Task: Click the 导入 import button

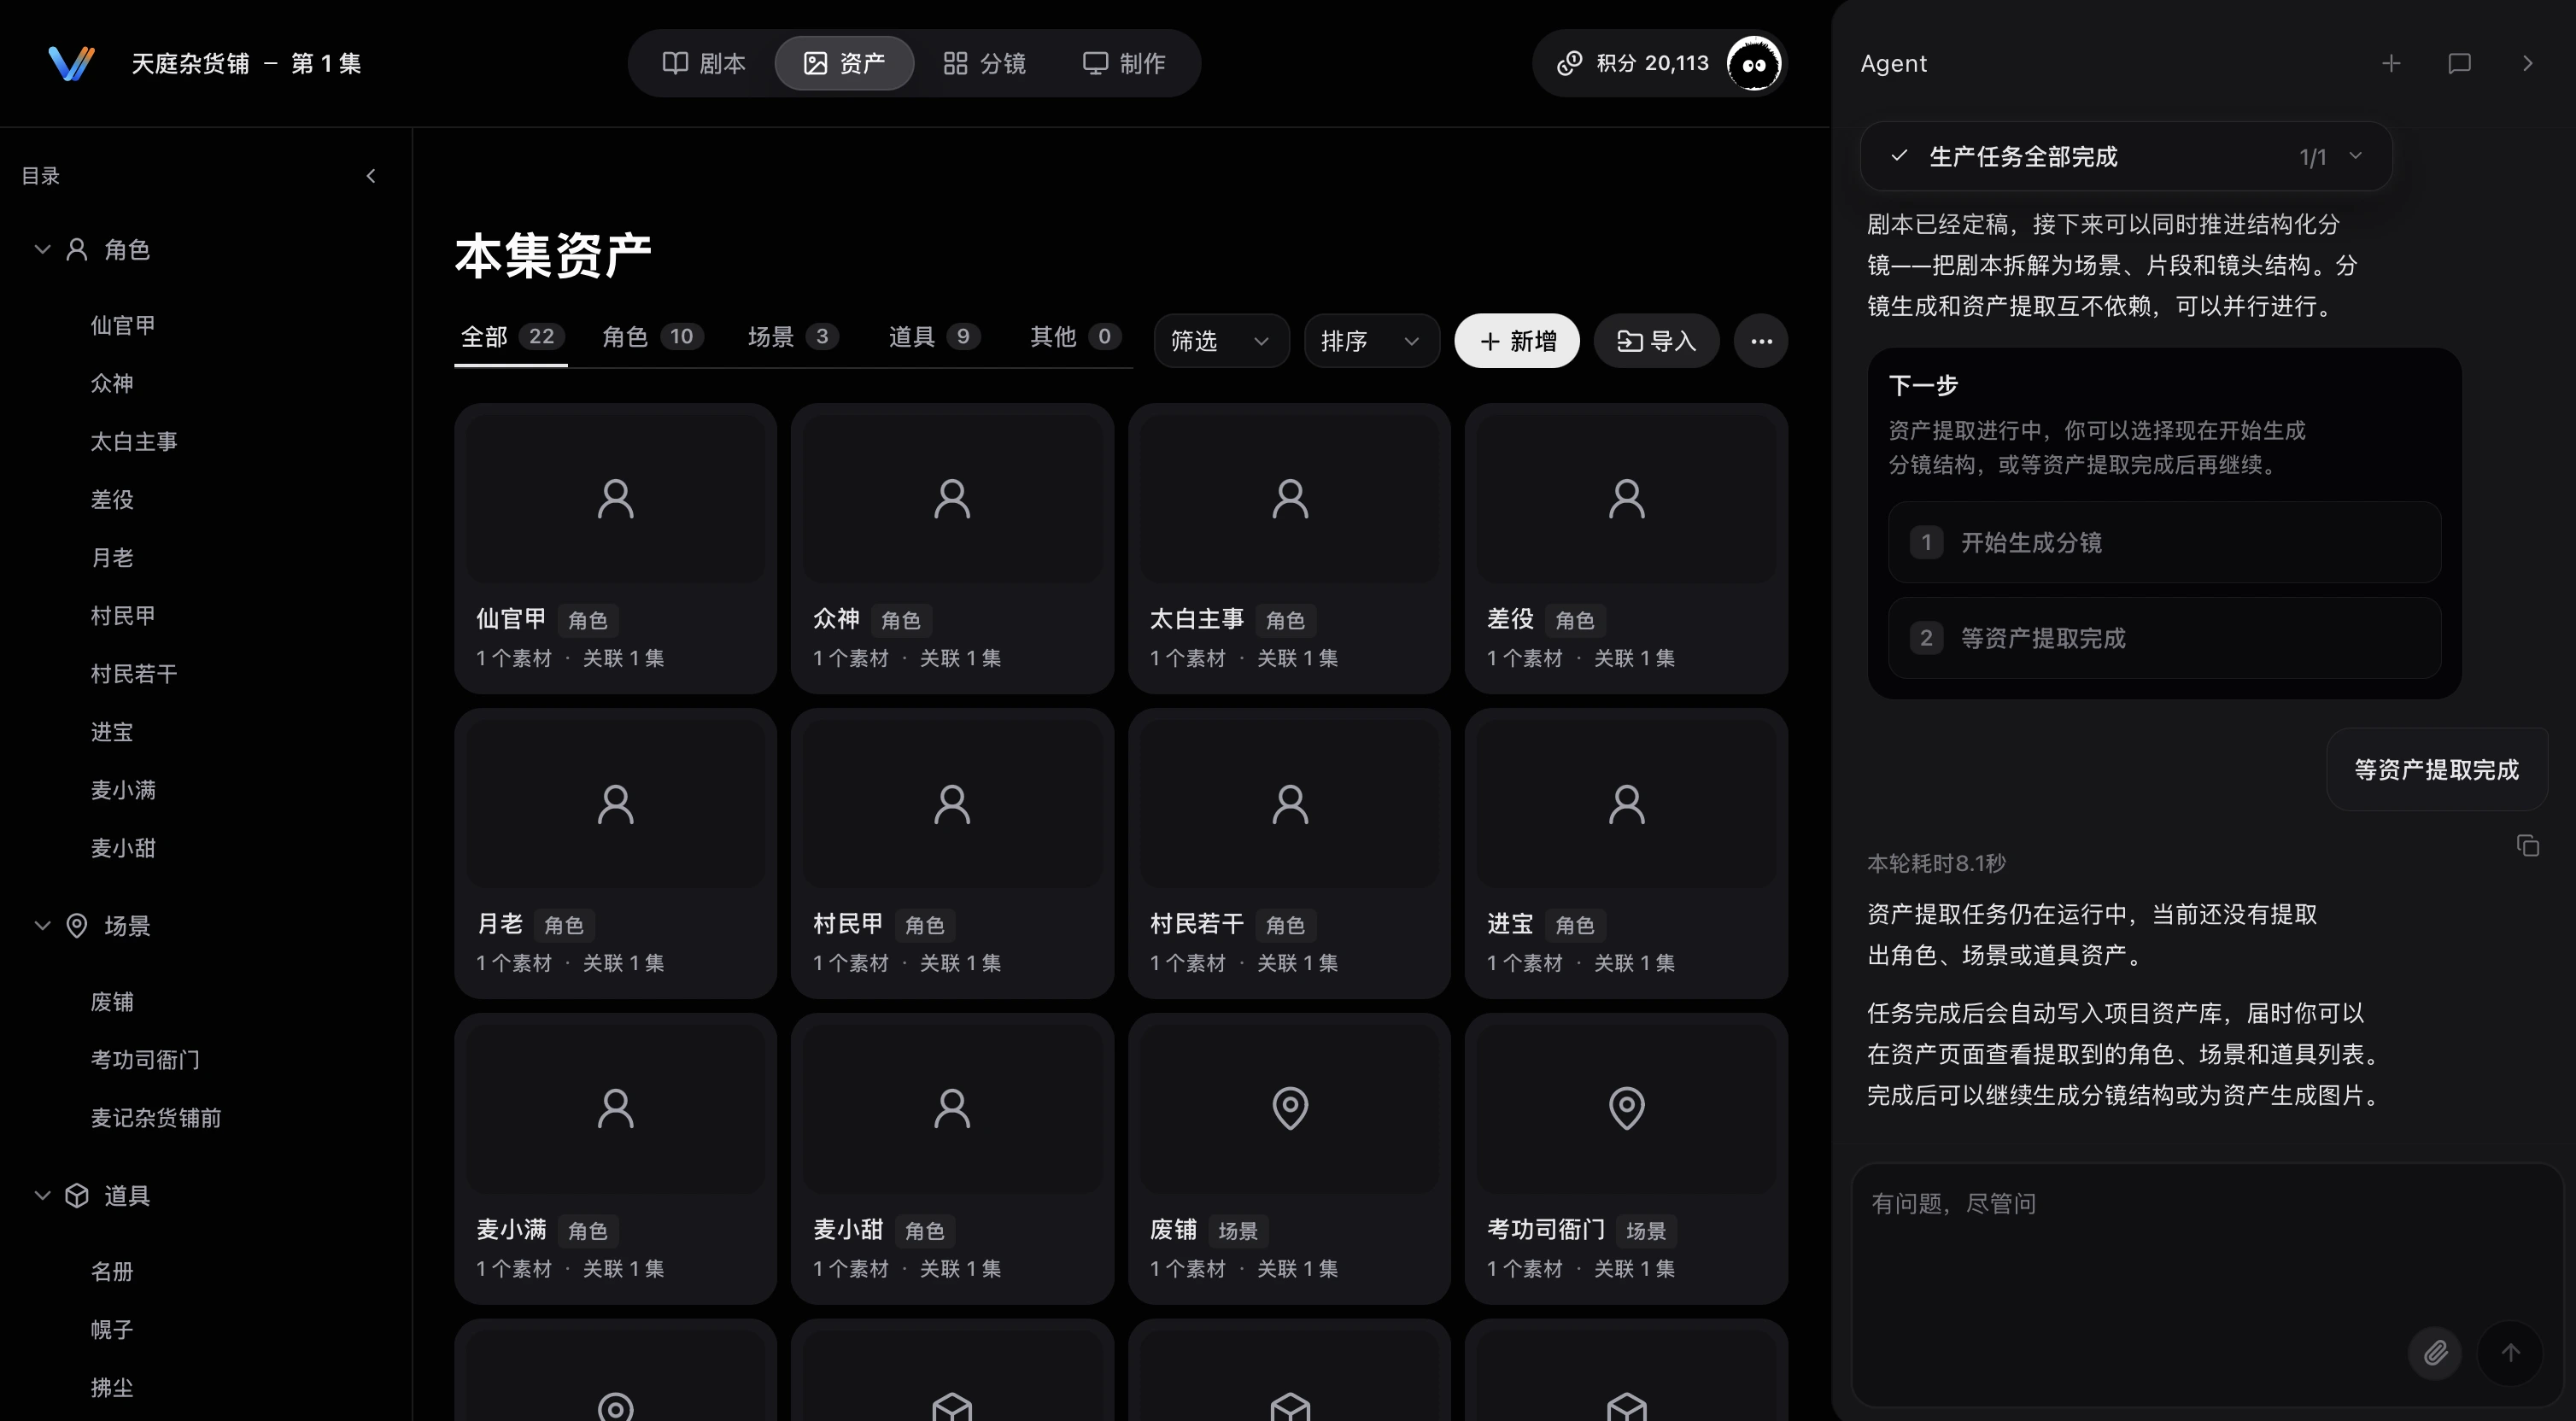Action: coord(1656,341)
